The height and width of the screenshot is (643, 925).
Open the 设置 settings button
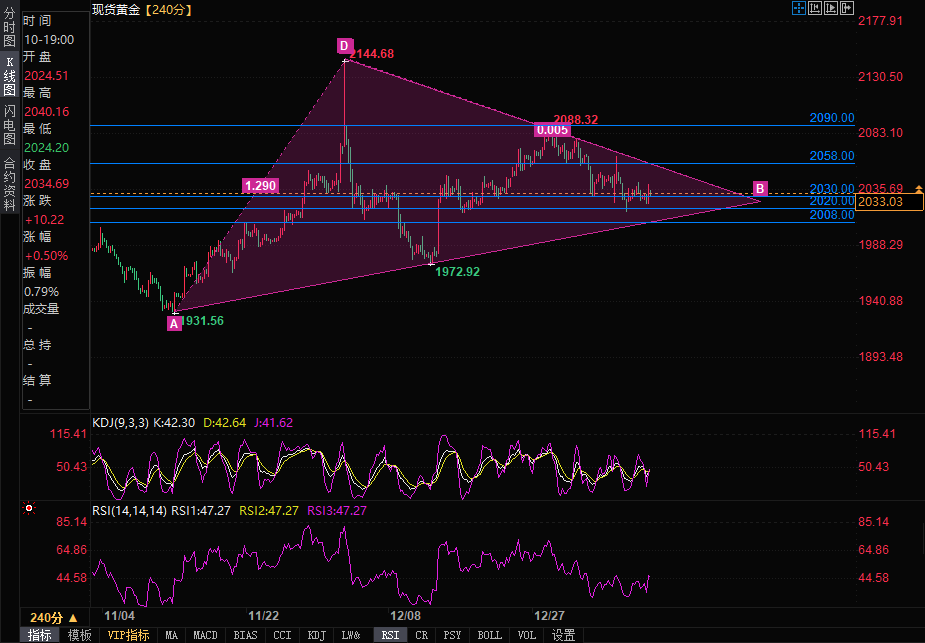(563, 635)
